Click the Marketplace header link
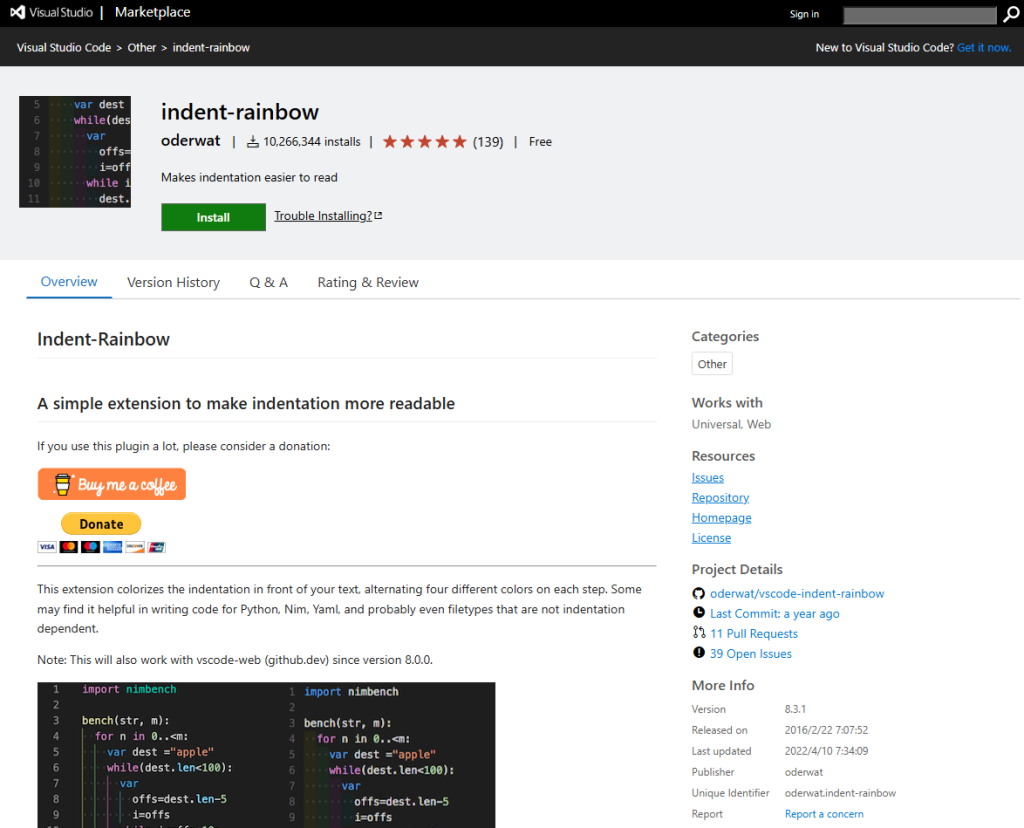1024x828 pixels. click(x=153, y=12)
